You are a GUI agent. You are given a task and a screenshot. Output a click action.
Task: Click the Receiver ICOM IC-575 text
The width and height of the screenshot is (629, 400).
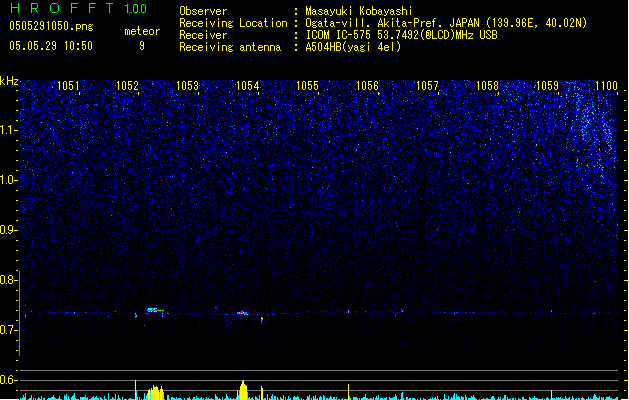click(401, 35)
